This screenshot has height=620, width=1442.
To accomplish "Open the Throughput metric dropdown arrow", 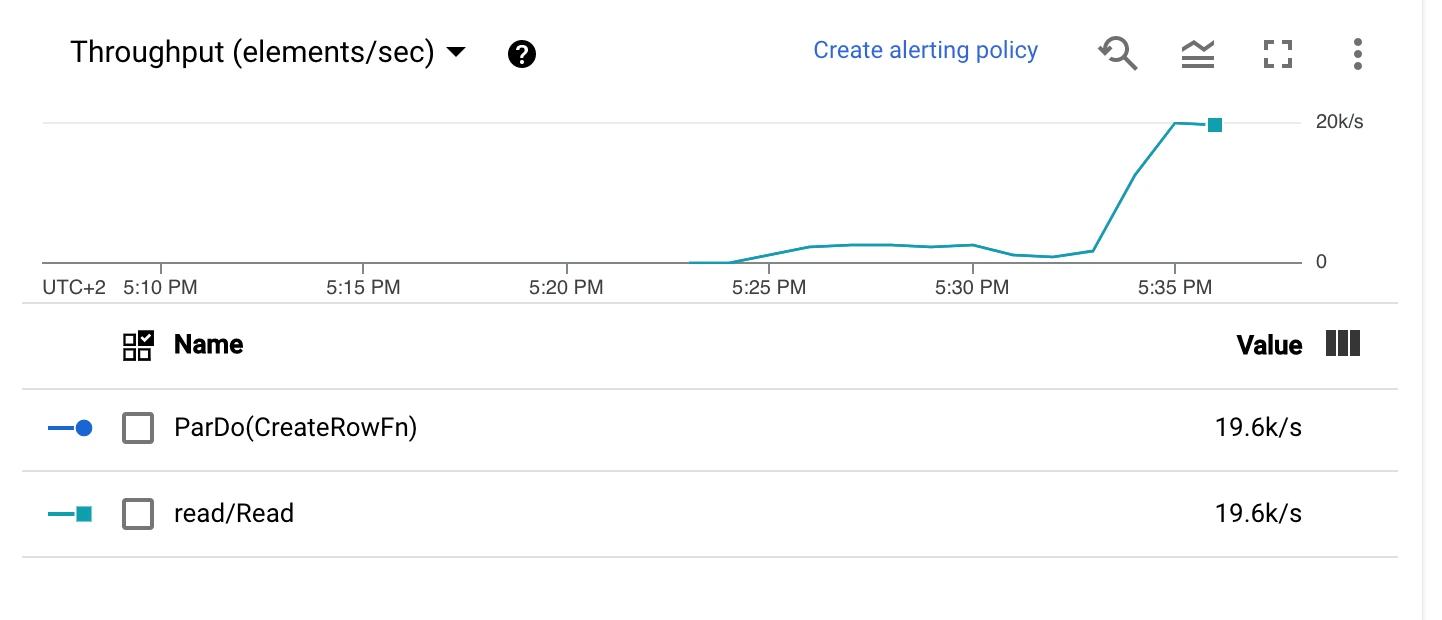I will tap(456, 52).
